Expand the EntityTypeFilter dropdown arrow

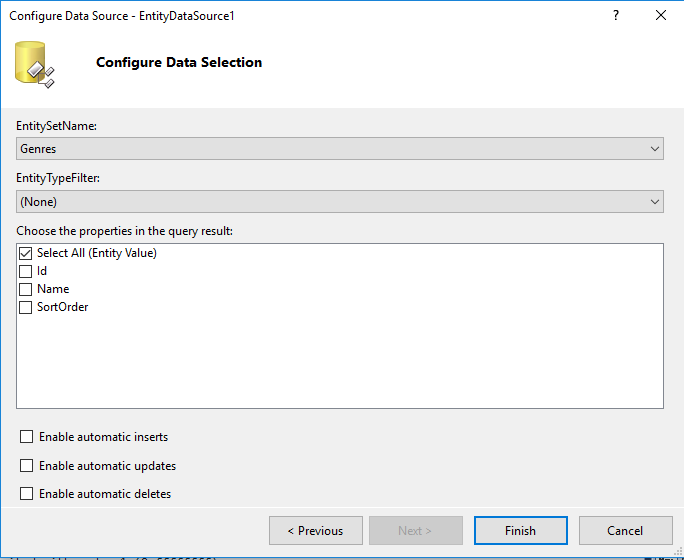655,202
